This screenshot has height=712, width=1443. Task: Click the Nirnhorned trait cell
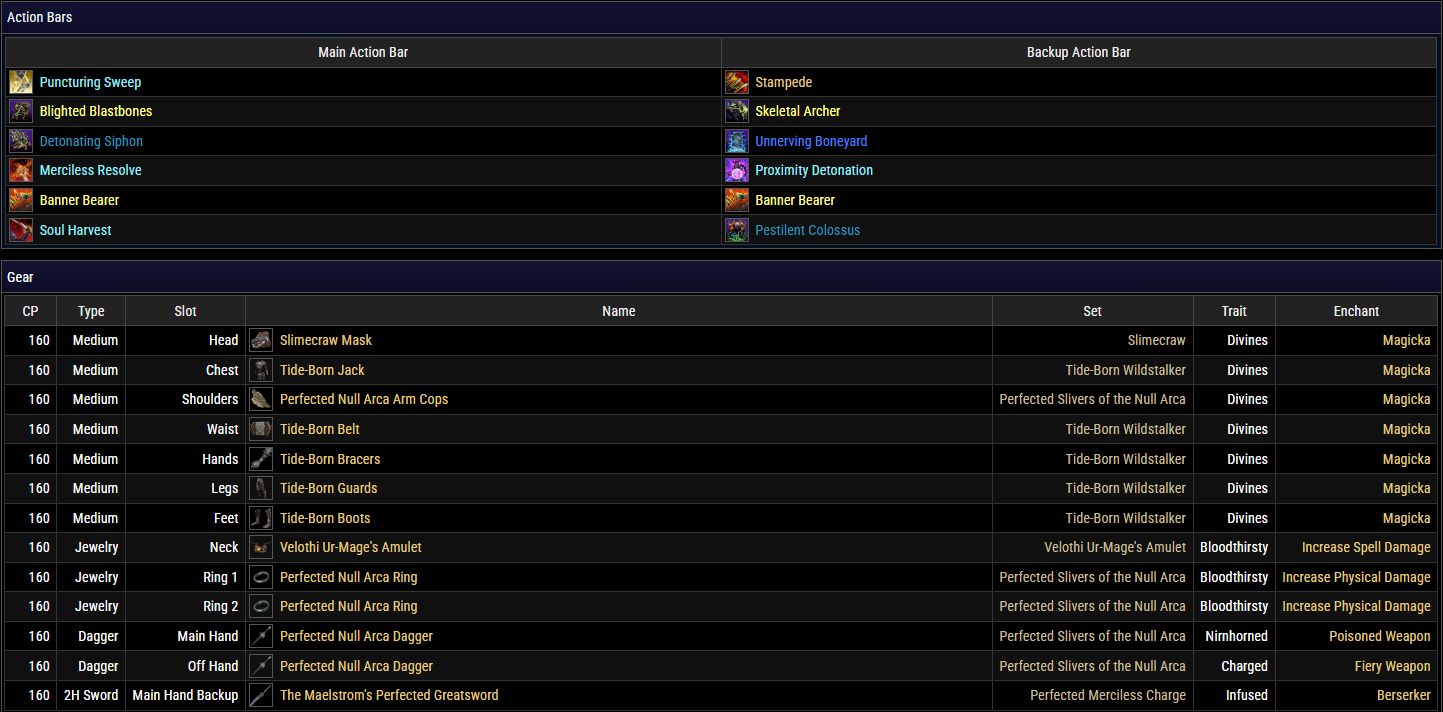point(1236,636)
